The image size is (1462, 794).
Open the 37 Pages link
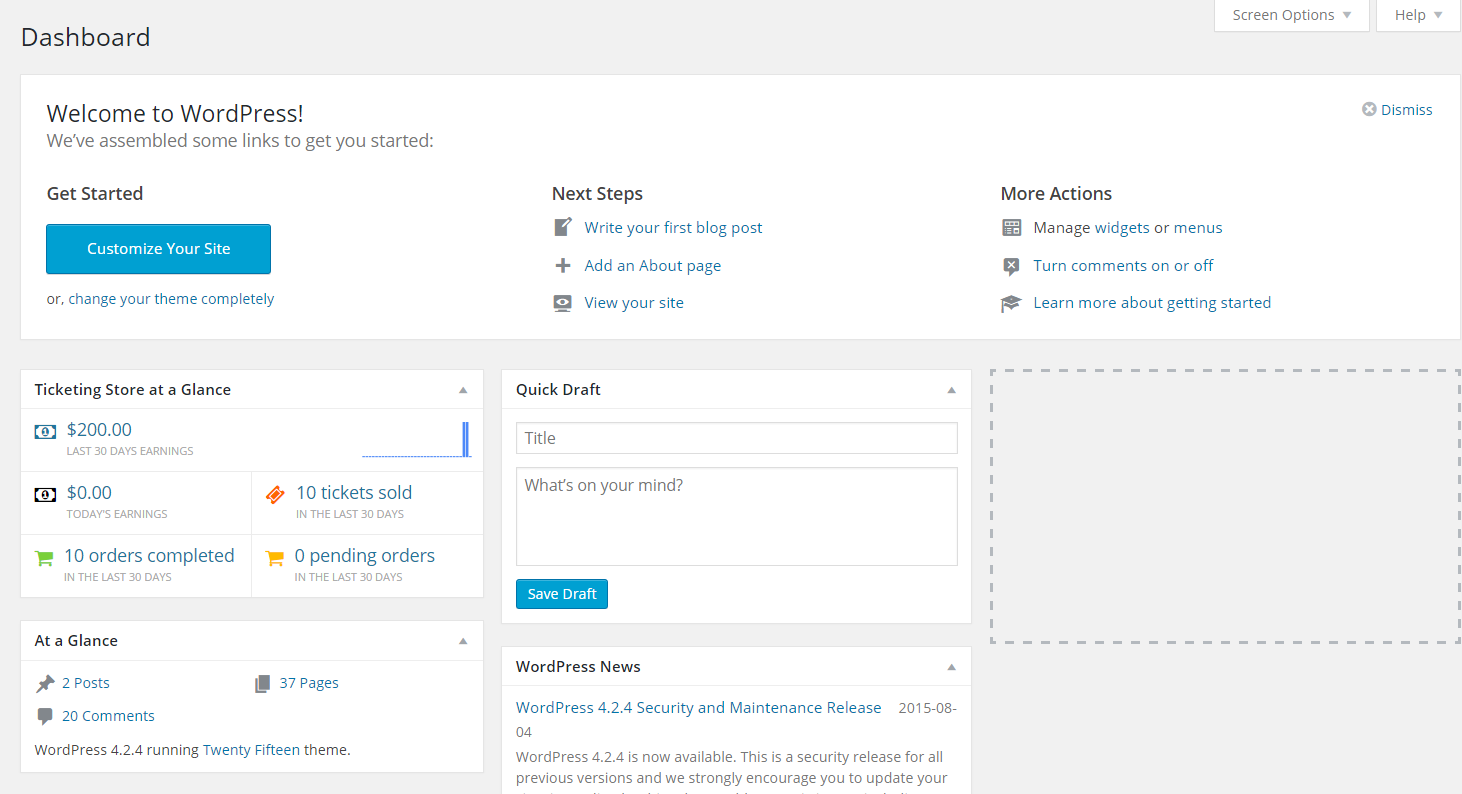[309, 683]
